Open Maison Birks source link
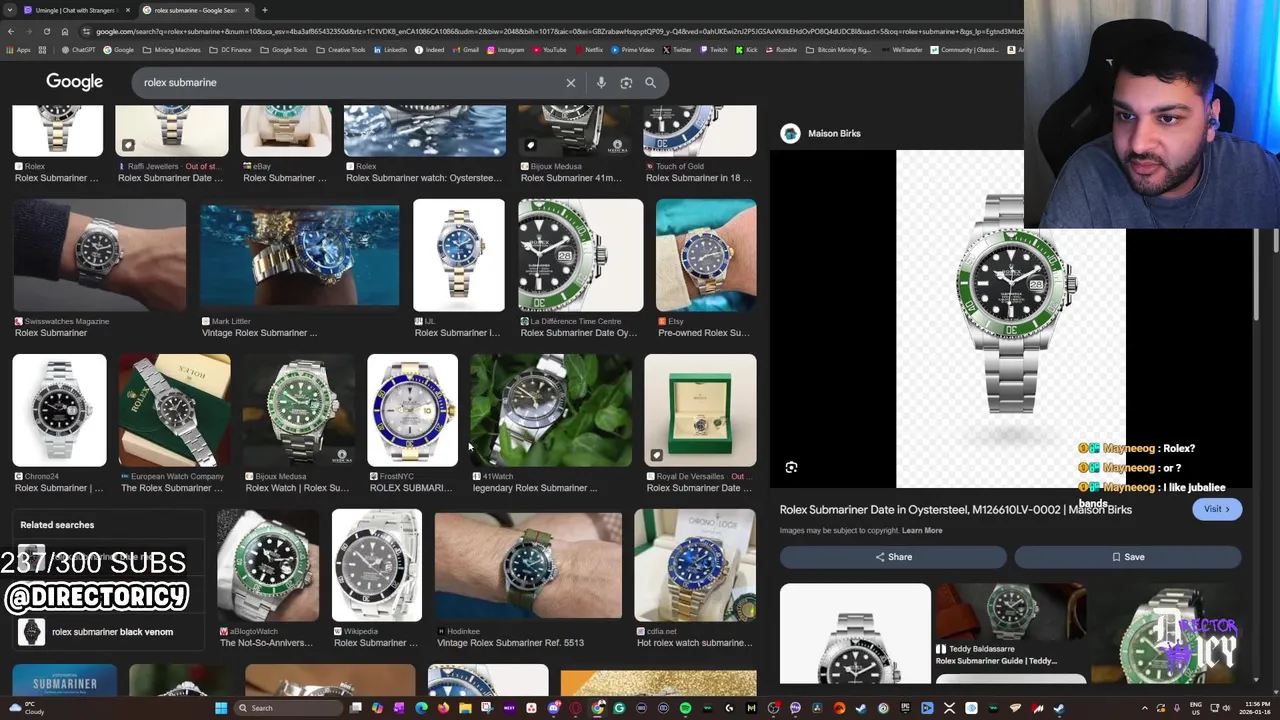Viewport: 1280px width, 720px height. point(834,133)
